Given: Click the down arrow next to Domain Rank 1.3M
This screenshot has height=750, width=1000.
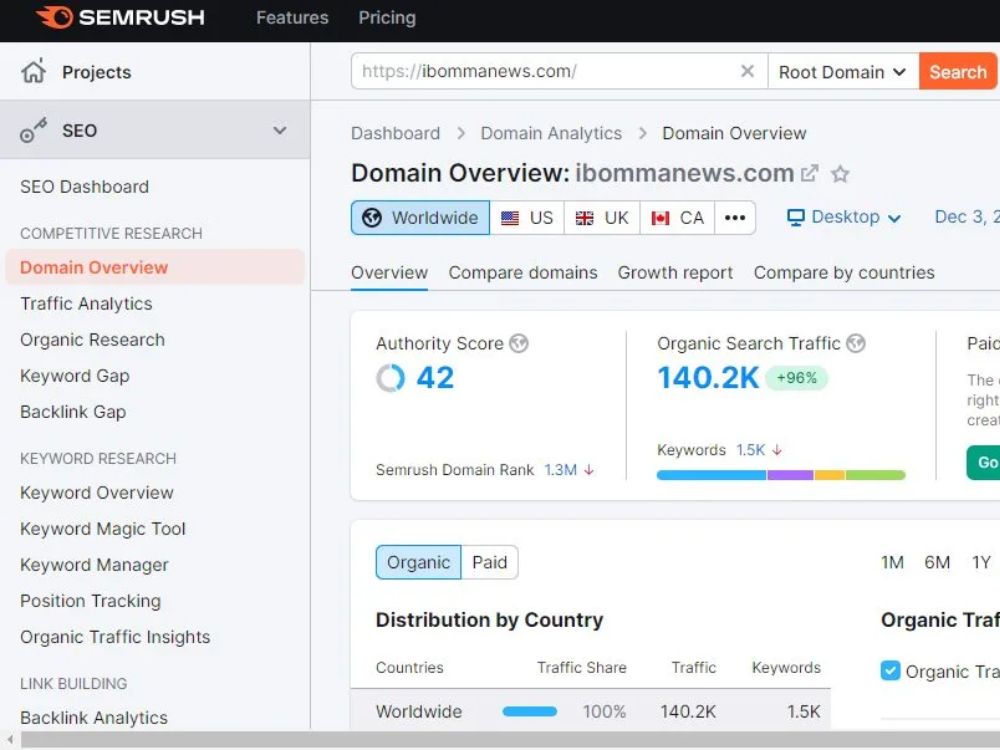Looking at the screenshot, I should point(589,469).
